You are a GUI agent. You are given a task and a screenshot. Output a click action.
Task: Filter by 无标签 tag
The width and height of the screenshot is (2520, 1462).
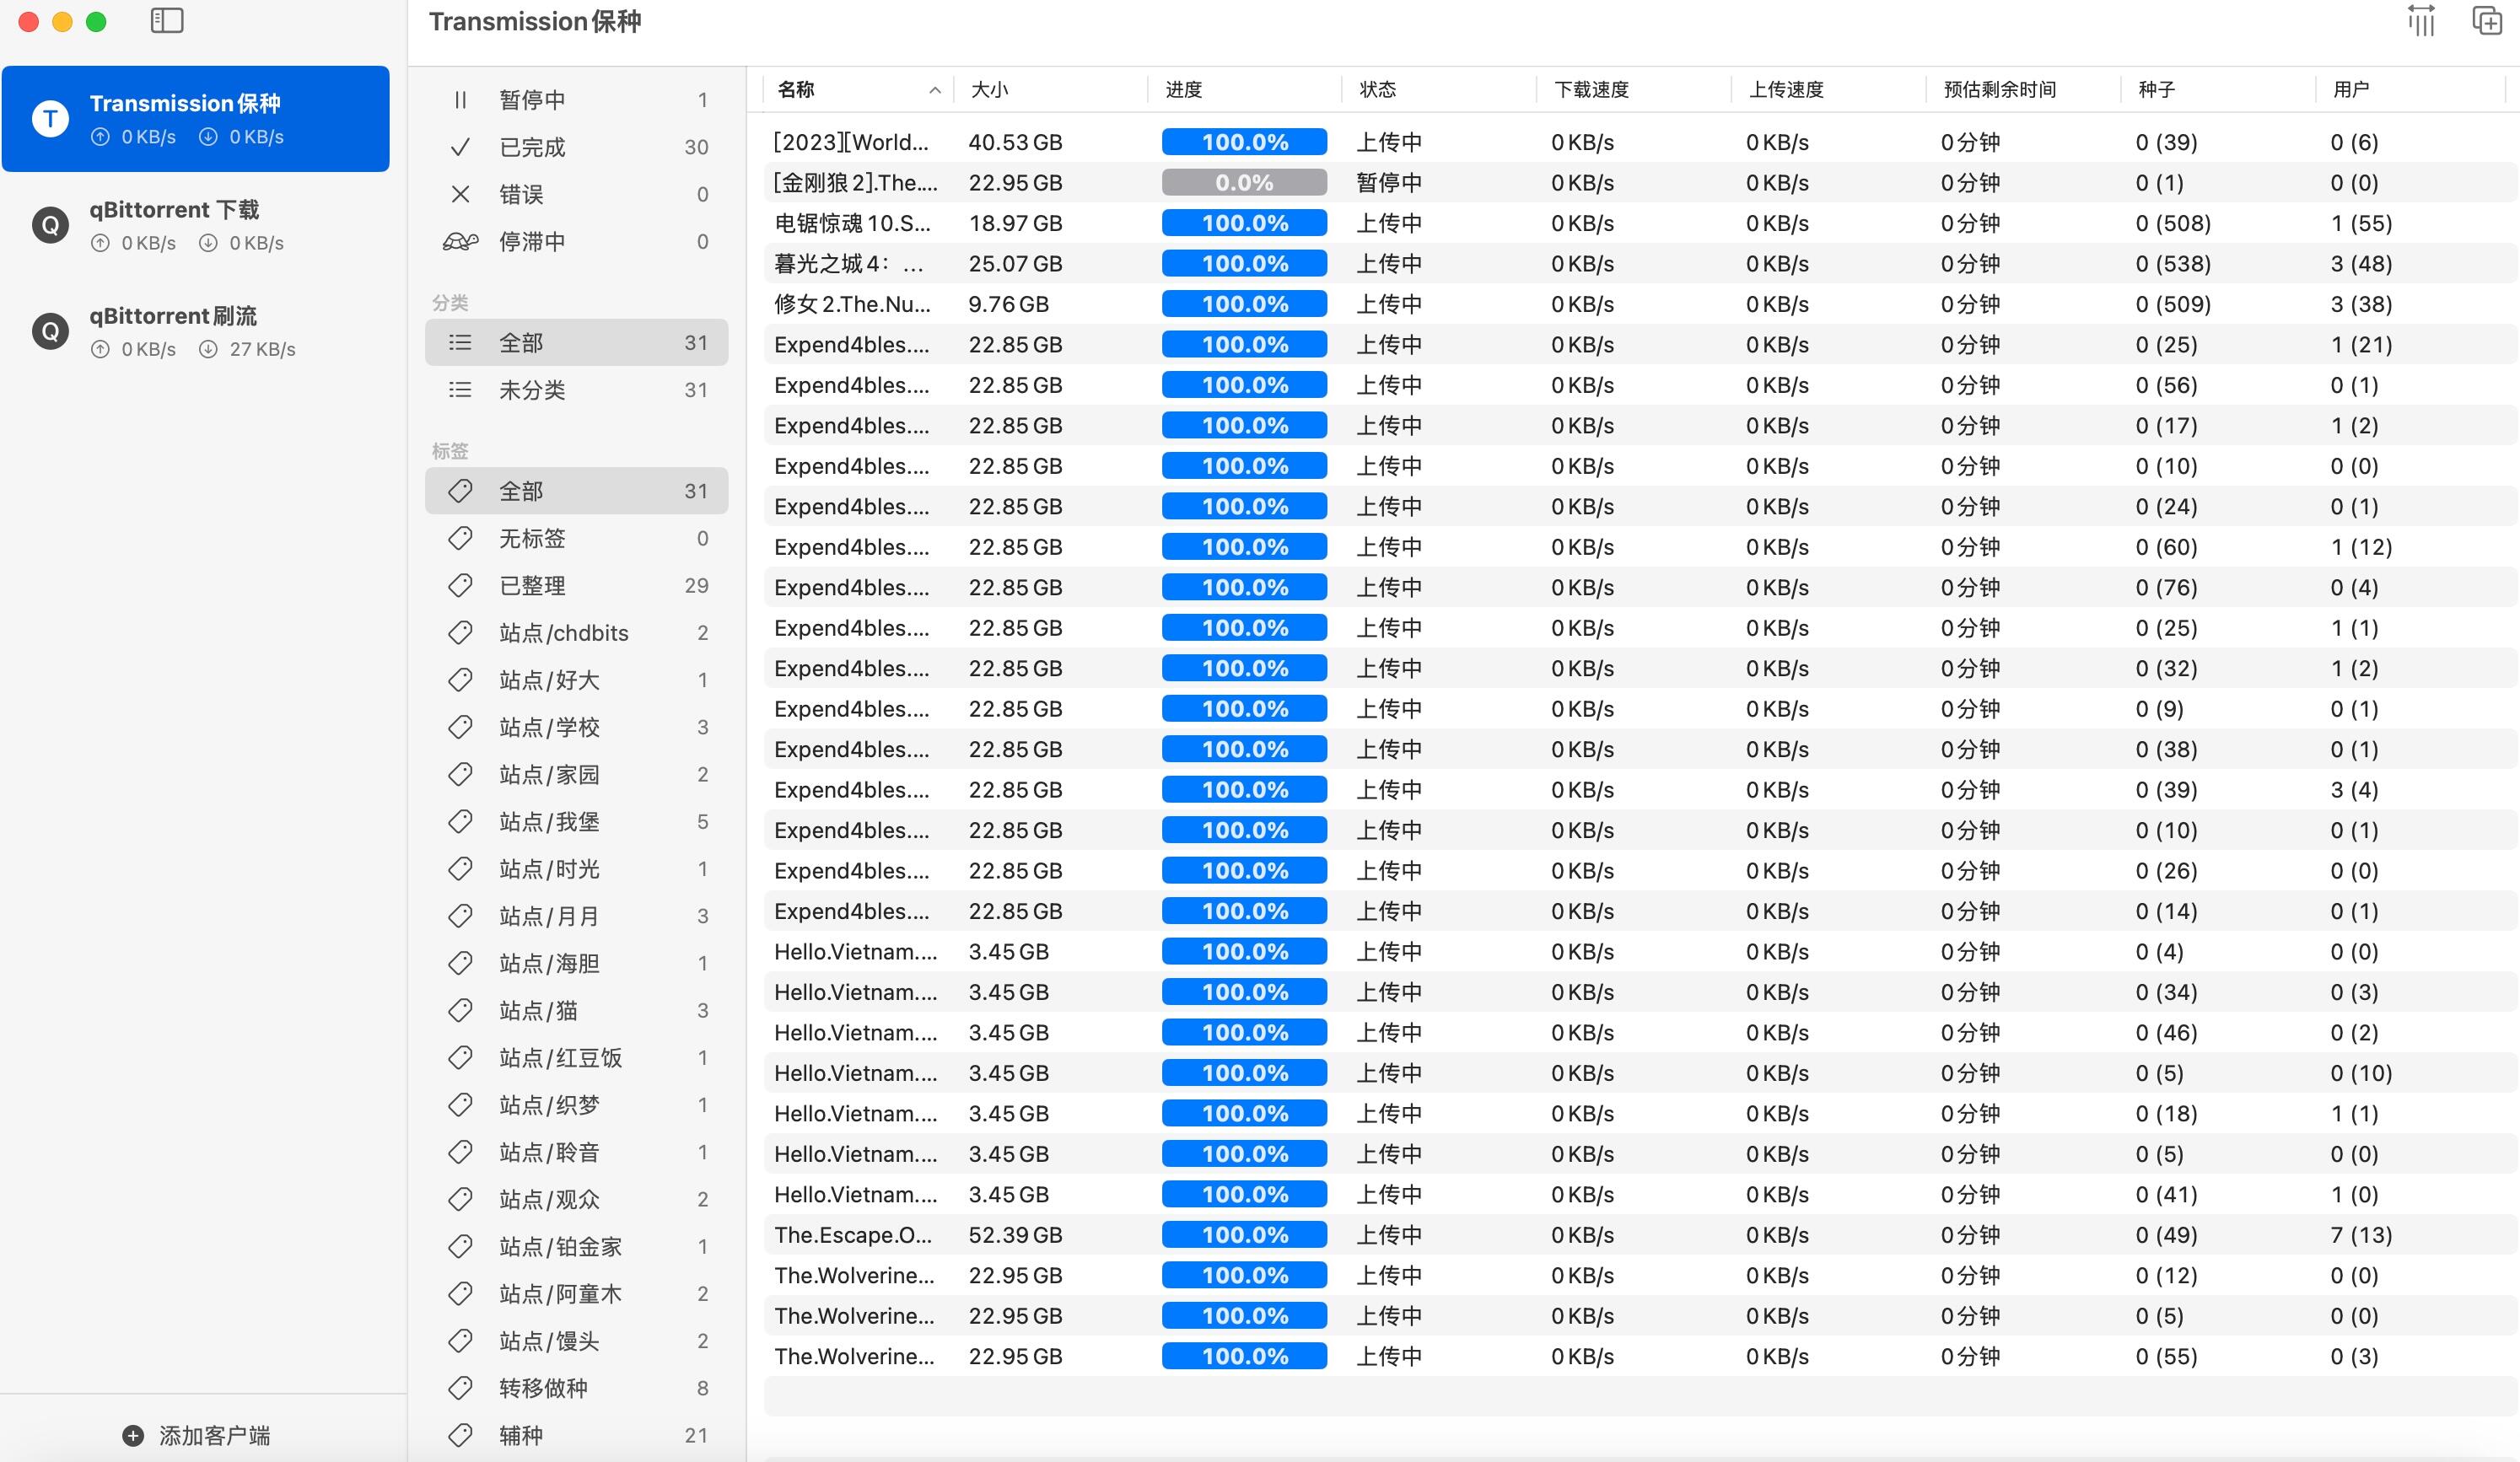click(x=577, y=538)
